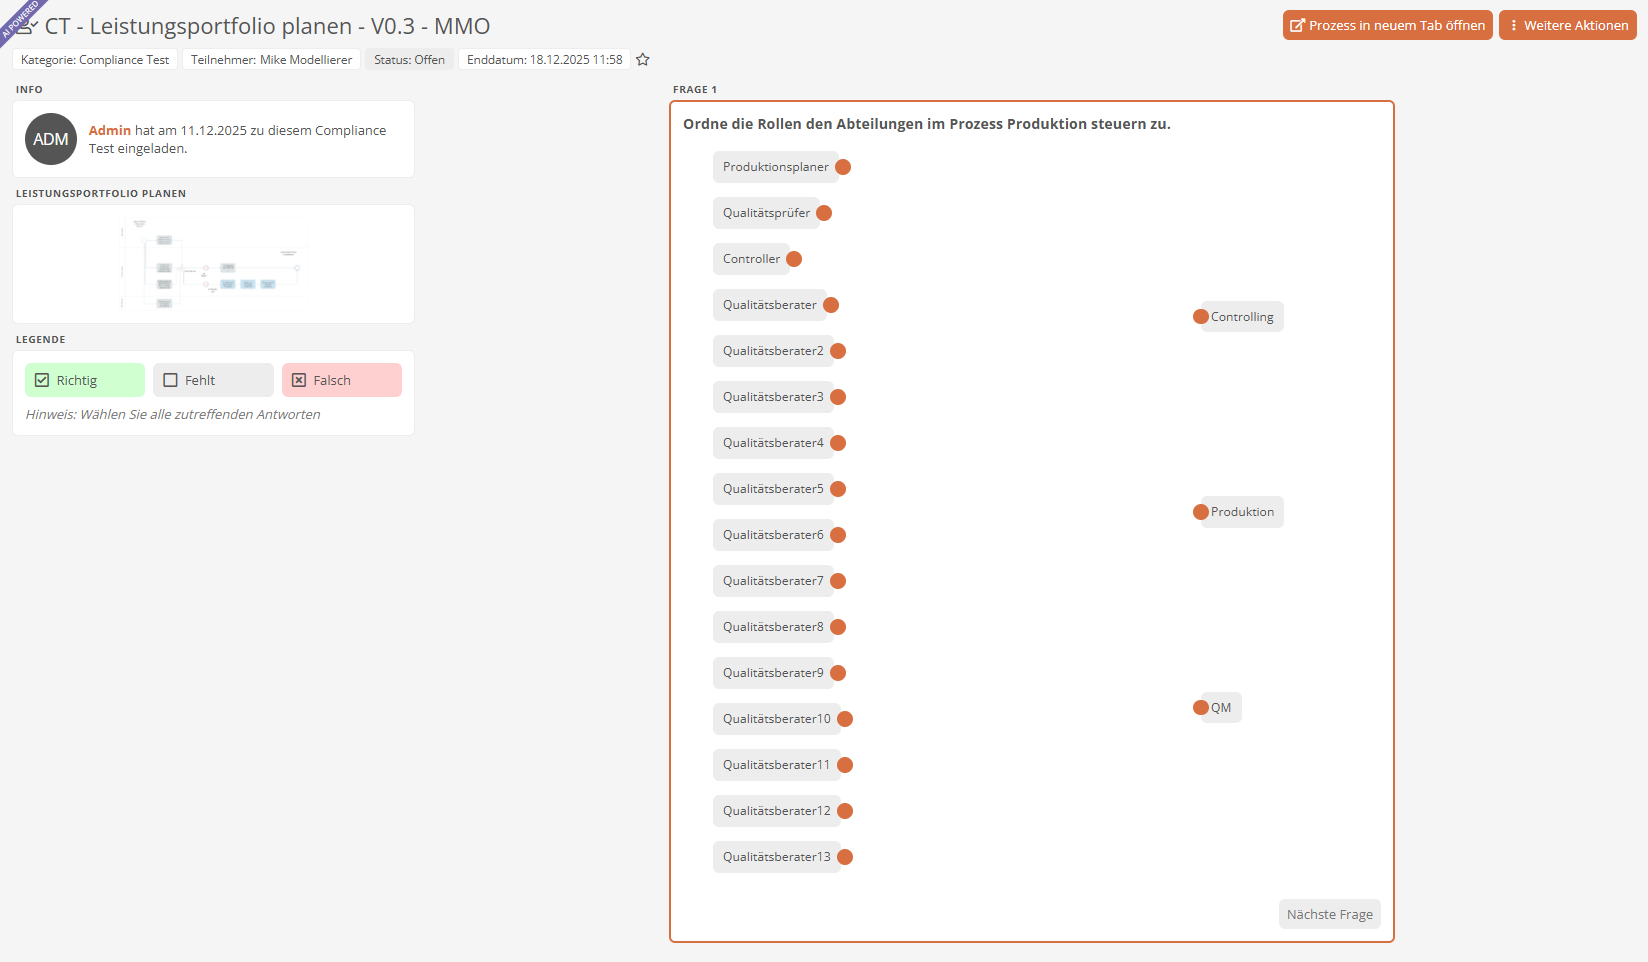
Task: Click the connector dot of Produktion department
Action: coord(1201,512)
